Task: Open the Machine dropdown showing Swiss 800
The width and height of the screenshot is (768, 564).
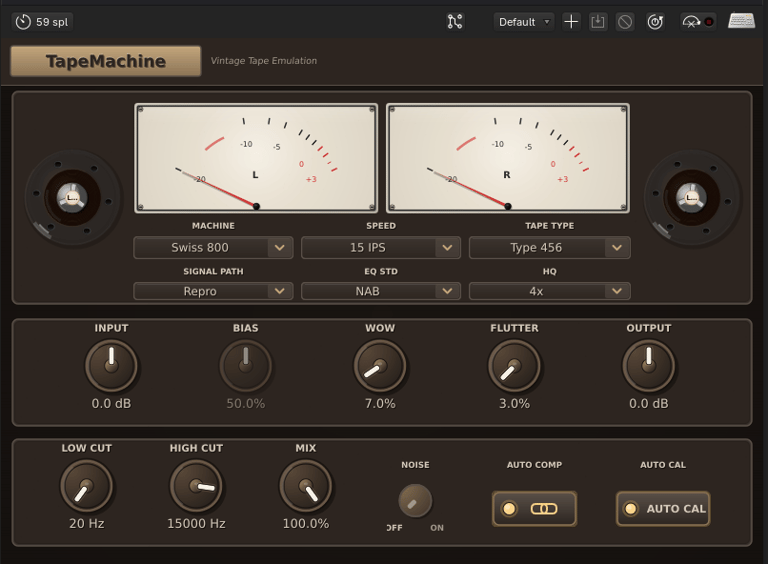Action: point(213,248)
